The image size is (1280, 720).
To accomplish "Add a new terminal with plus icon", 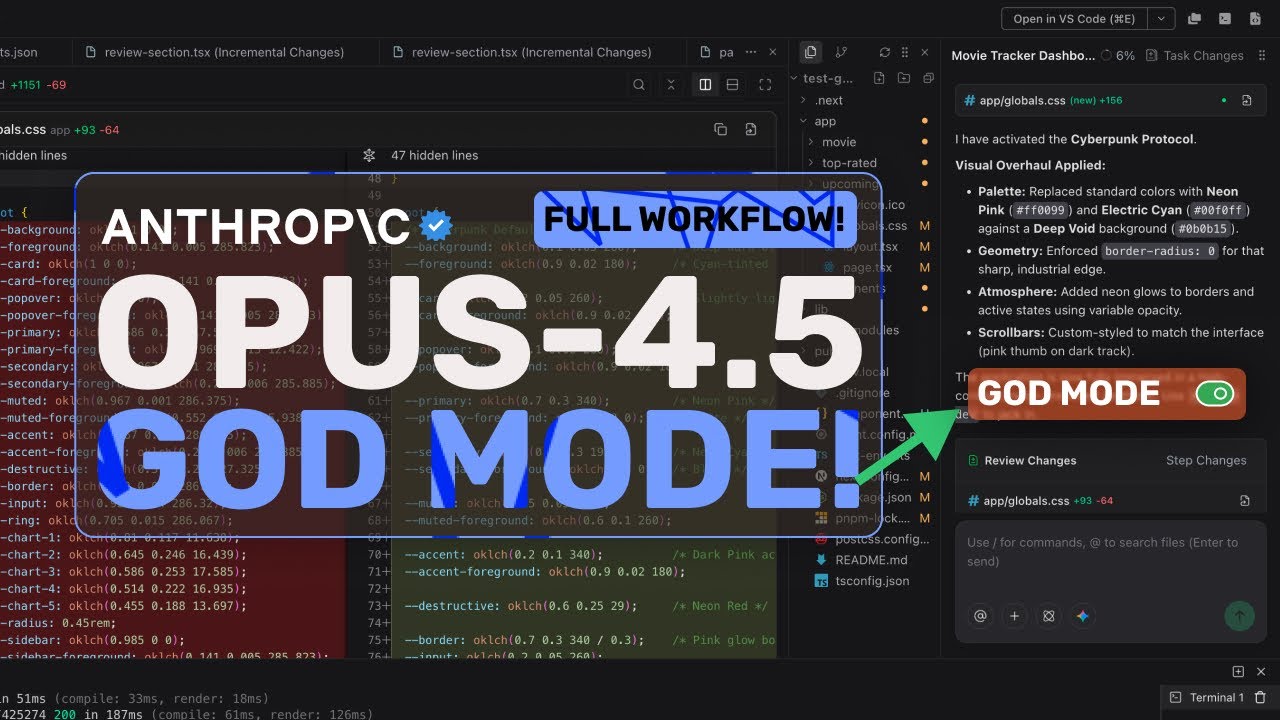I will pyautogui.click(x=1238, y=672).
